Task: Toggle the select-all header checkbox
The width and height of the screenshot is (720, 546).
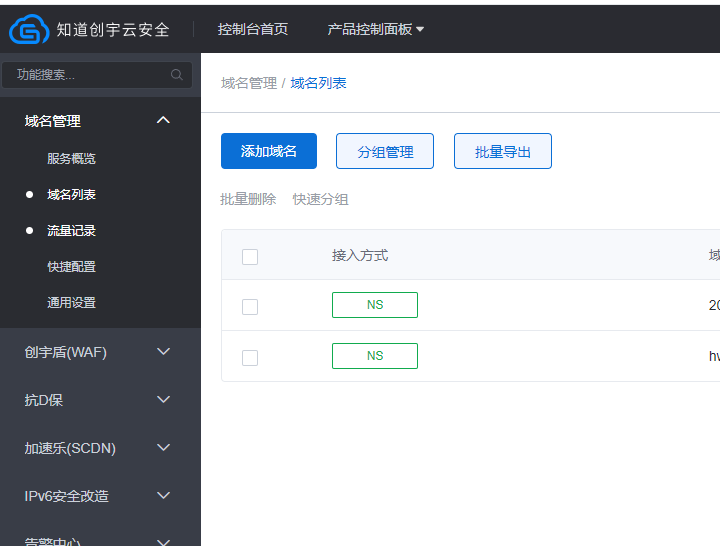Action: (x=250, y=257)
